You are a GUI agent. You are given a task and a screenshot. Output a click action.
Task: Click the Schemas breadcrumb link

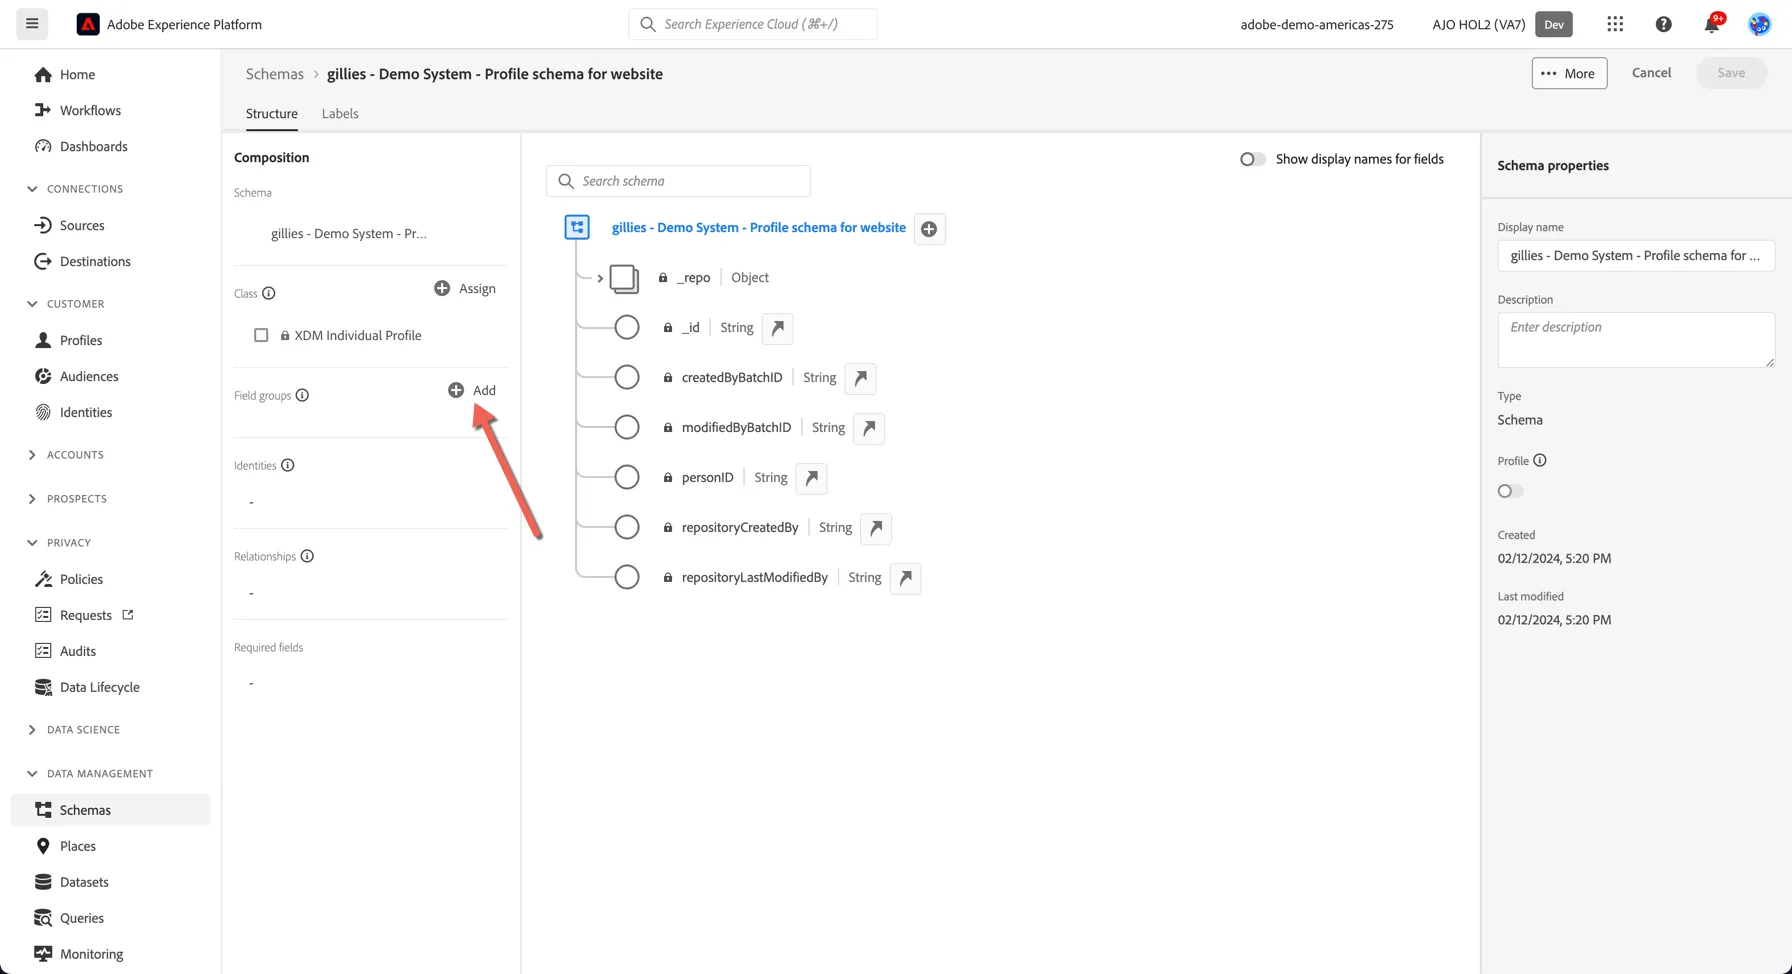click(x=275, y=74)
